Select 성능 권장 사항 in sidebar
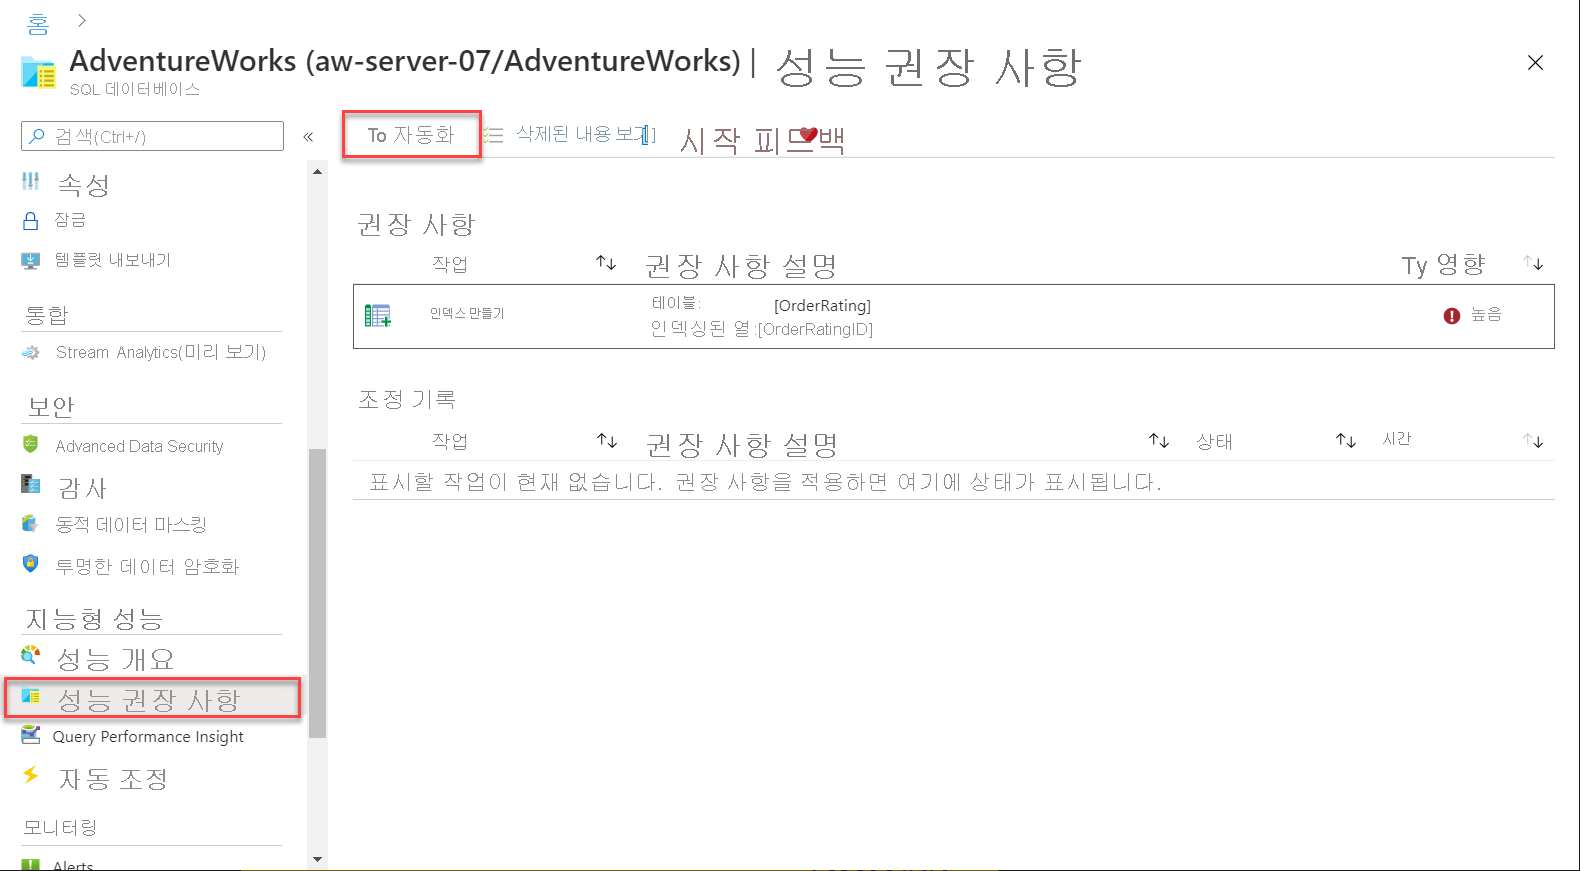This screenshot has width=1580, height=871. 152,698
